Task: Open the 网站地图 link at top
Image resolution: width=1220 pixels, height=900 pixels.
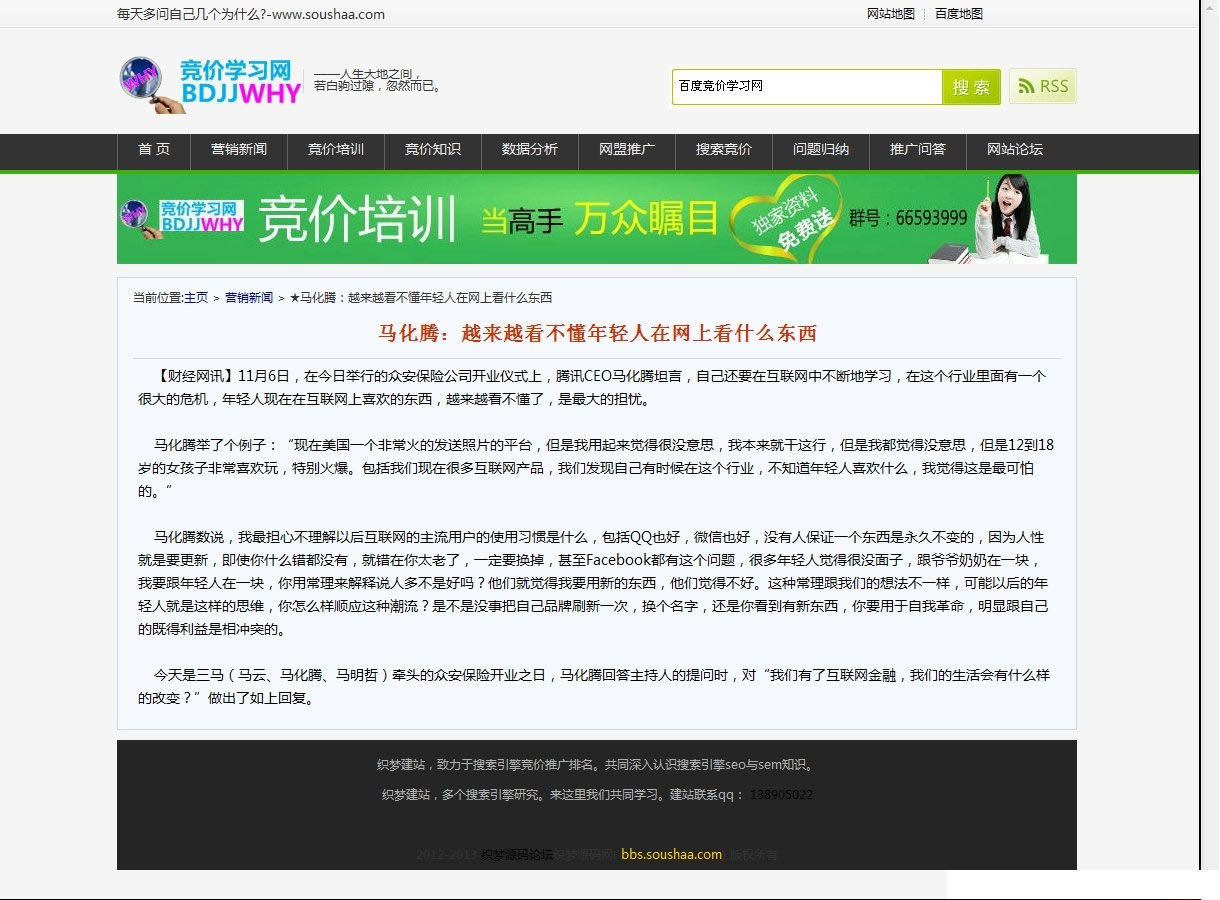Action: (891, 14)
